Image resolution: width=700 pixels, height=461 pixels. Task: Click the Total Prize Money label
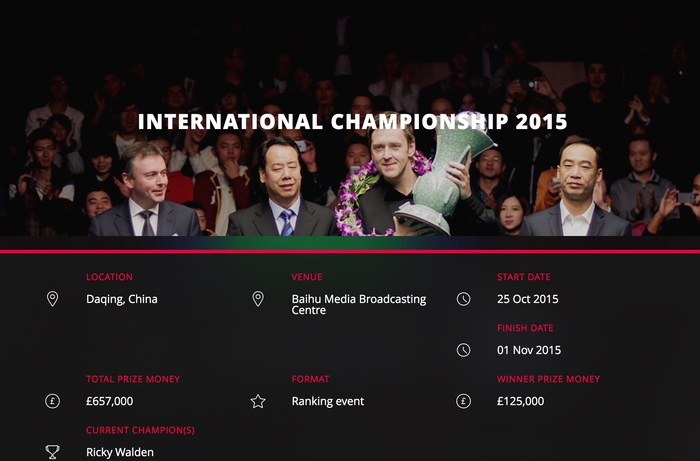pos(133,379)
